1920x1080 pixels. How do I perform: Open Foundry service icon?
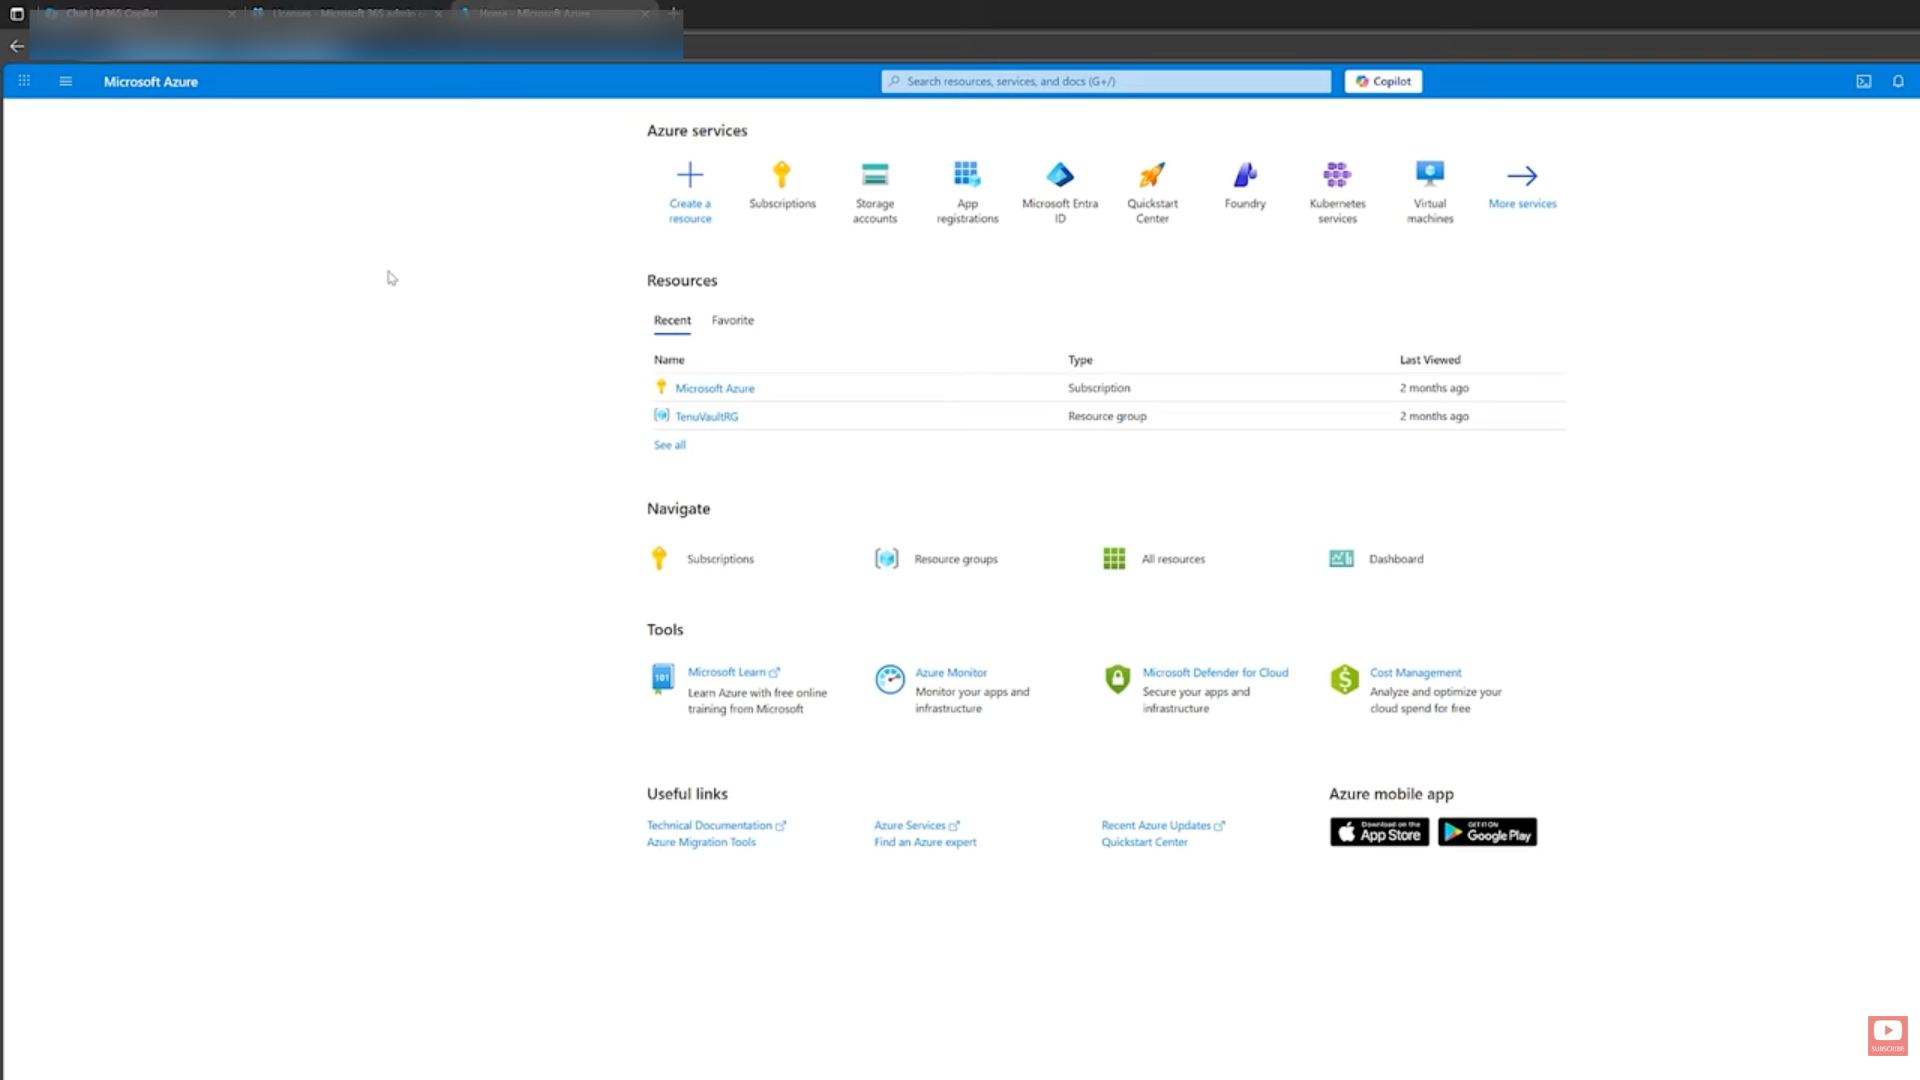tap(1245, 176)
